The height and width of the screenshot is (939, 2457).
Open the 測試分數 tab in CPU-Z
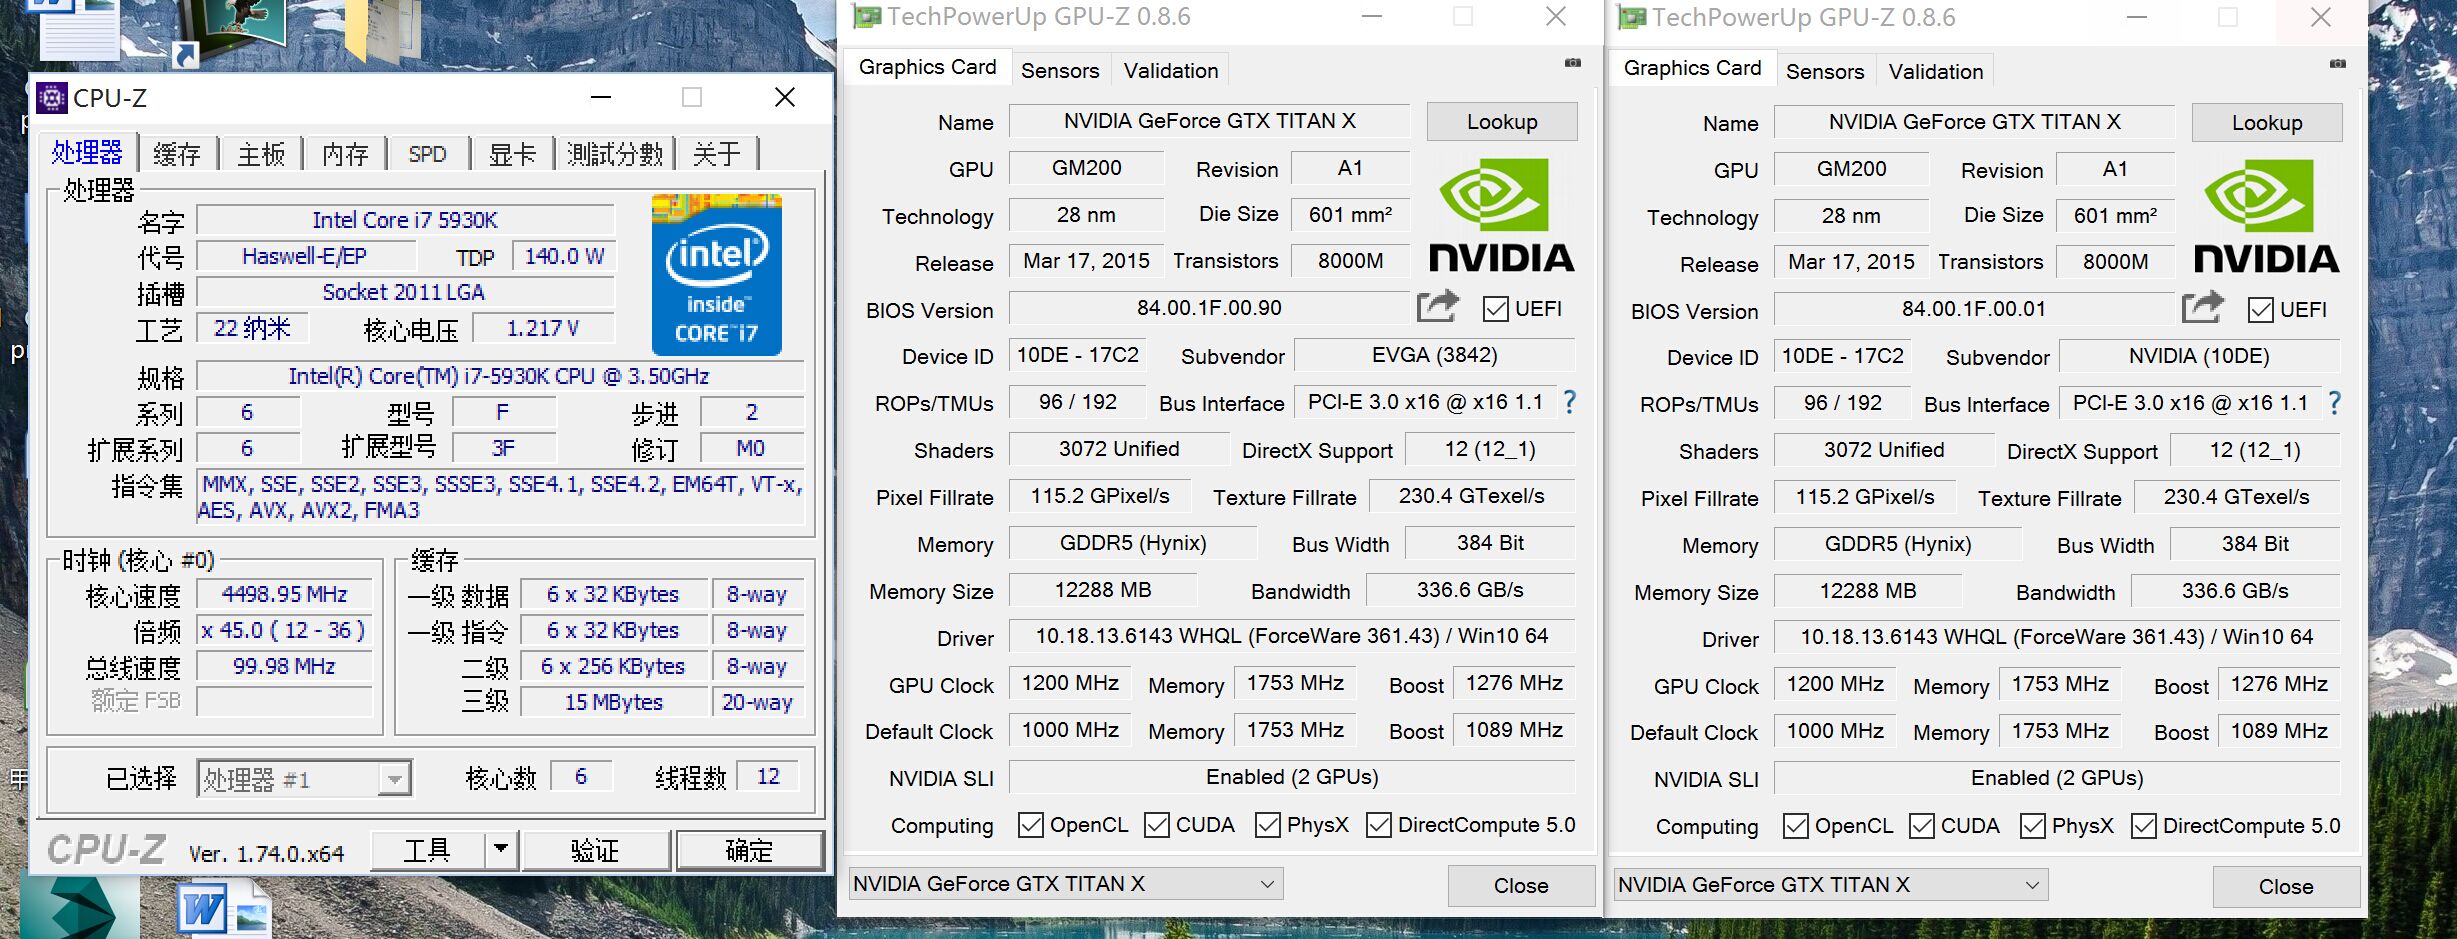coord(615,154)
